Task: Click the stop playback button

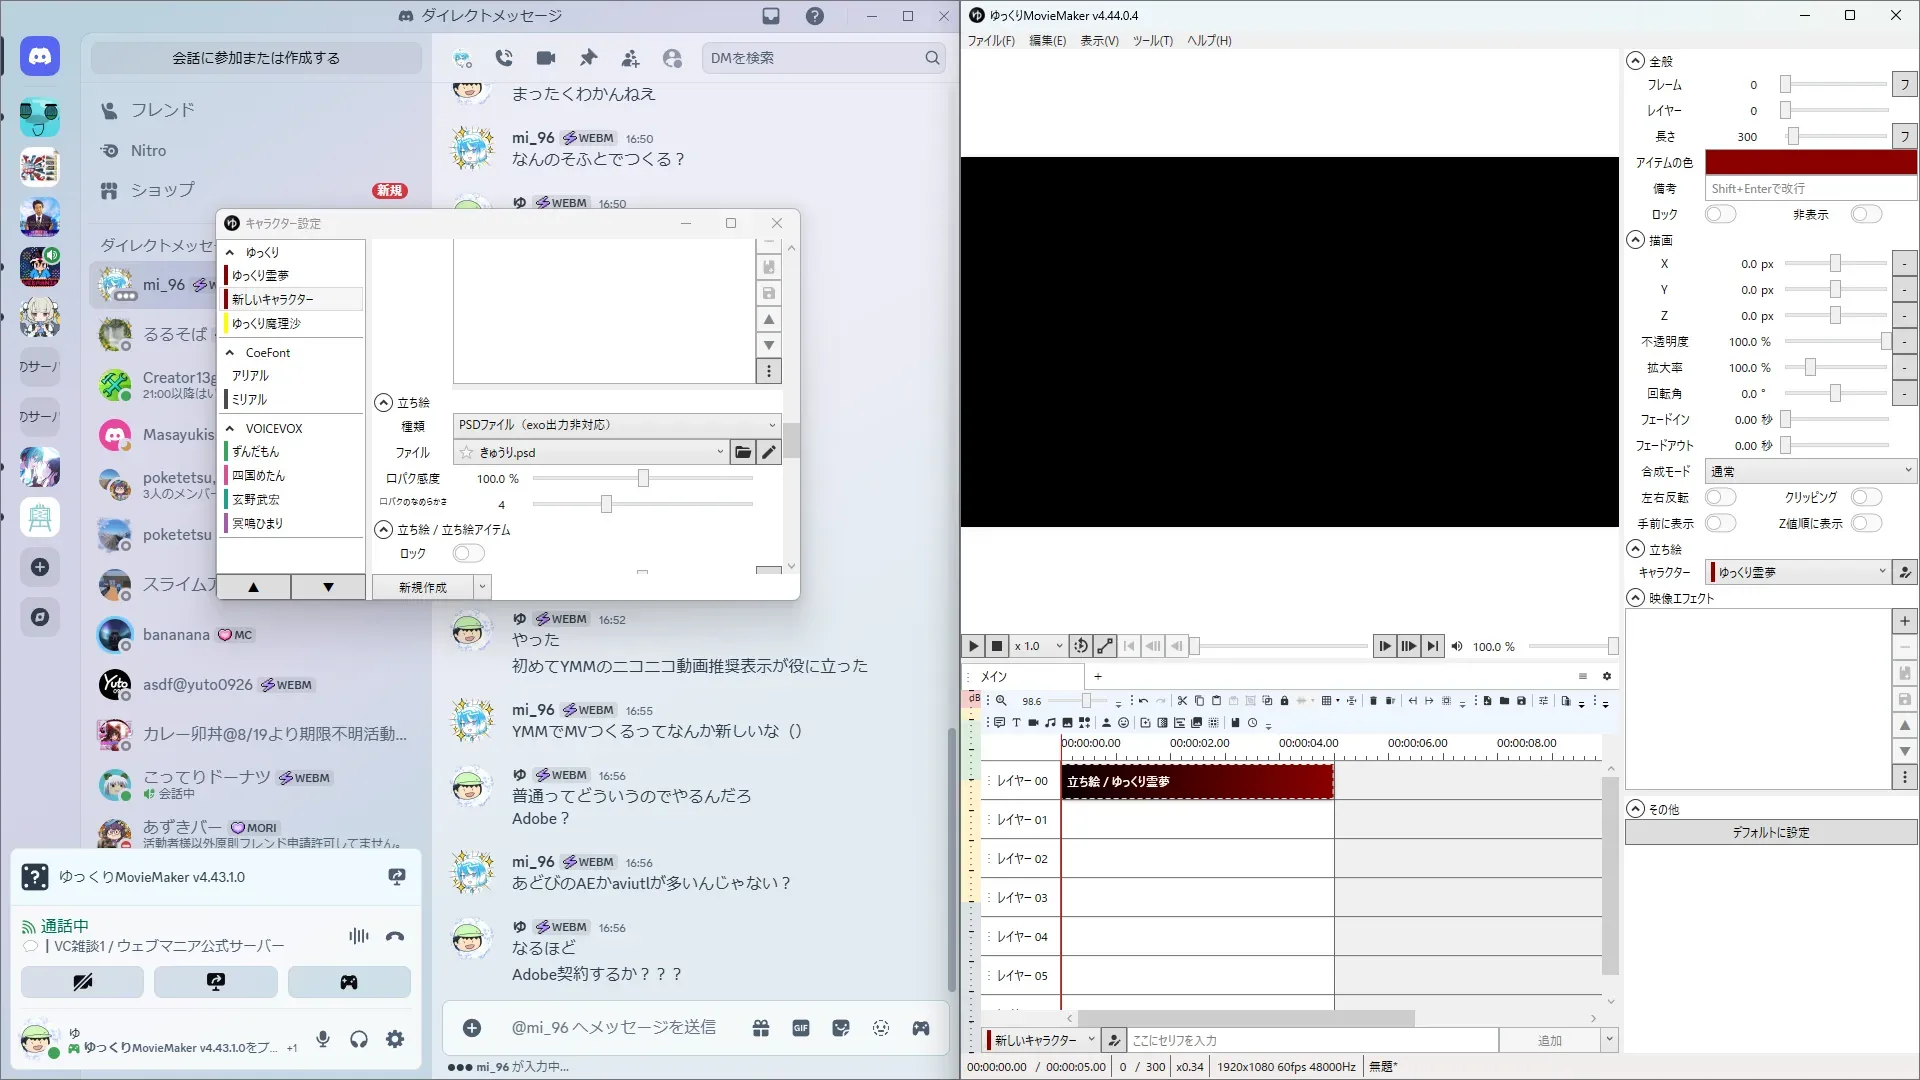Action: [997, 646]
